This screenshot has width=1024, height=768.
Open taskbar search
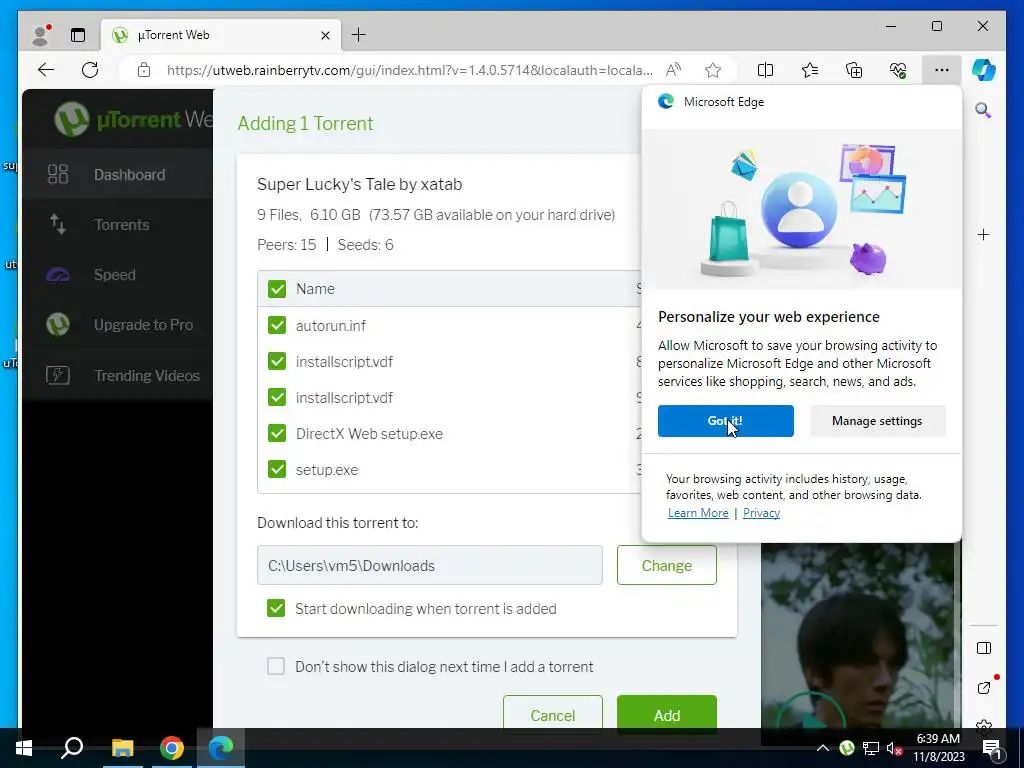72,748
